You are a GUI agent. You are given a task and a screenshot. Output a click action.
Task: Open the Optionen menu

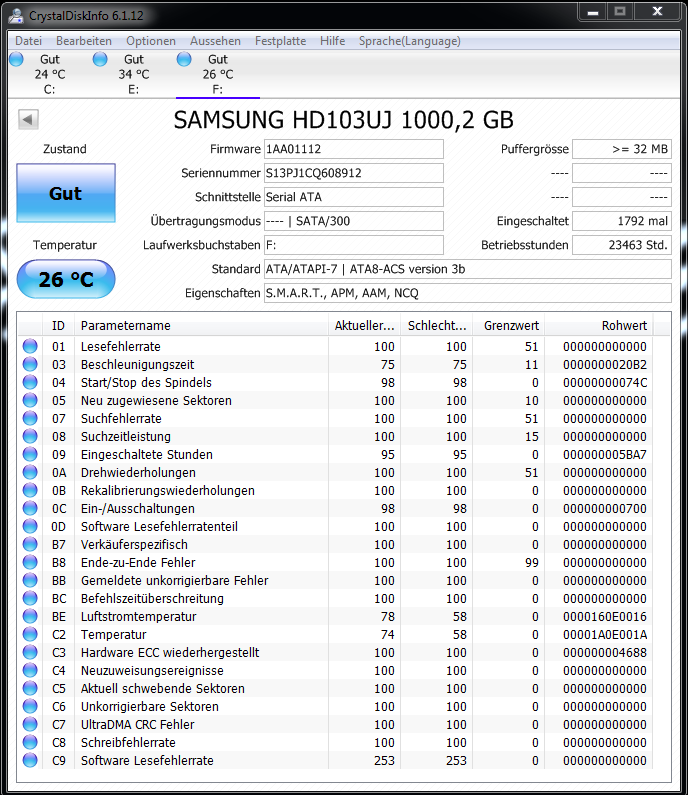(151, 41)
